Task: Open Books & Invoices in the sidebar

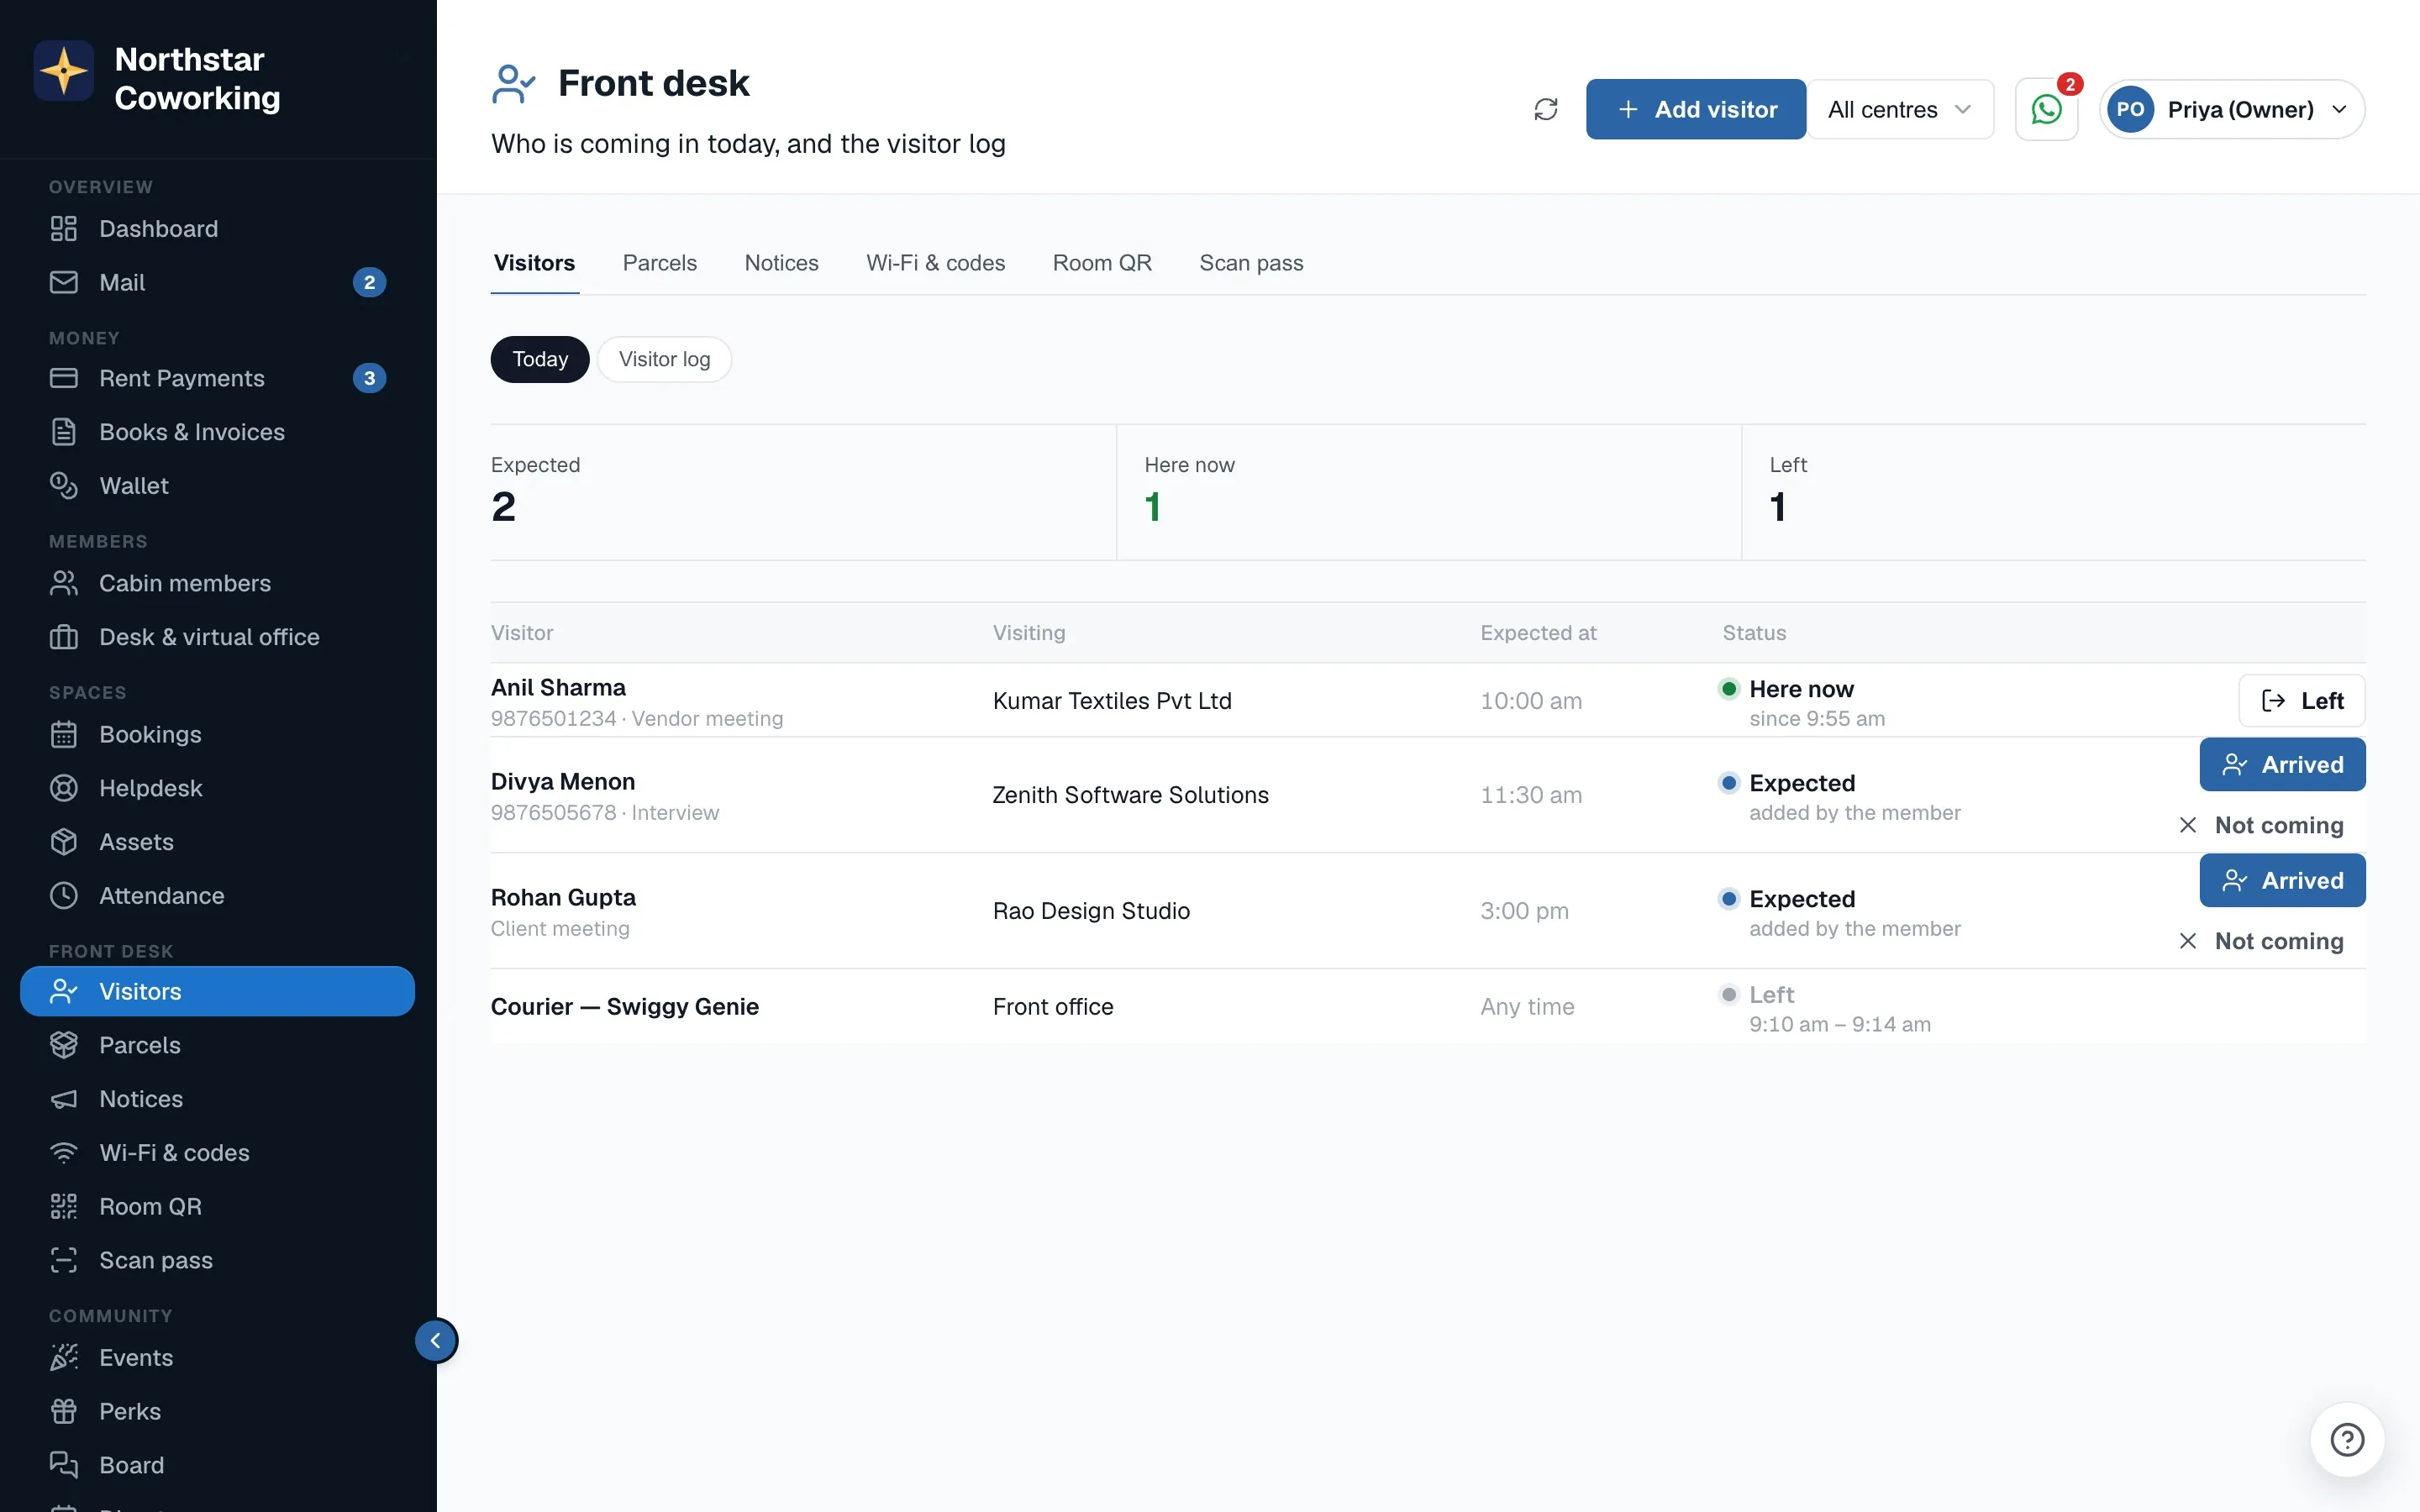Action: point(217,432)
